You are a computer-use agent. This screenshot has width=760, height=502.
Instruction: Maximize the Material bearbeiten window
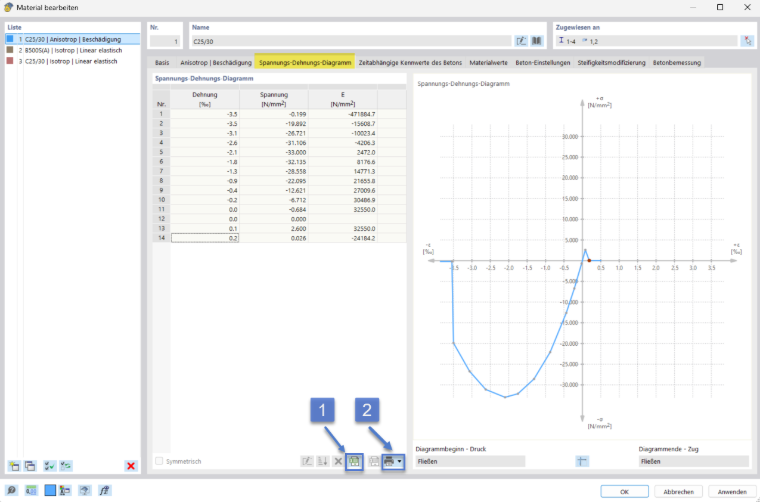[720, 7]
